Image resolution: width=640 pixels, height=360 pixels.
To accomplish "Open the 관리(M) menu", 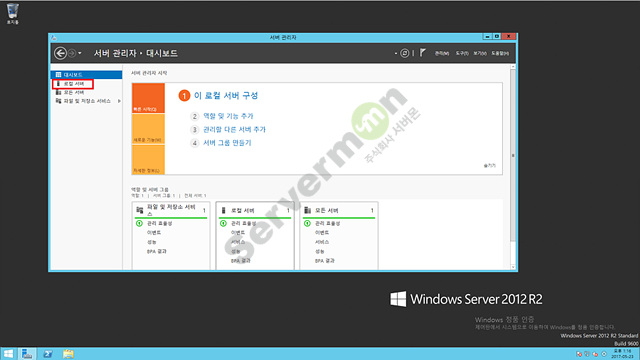I will pos(442,53).
